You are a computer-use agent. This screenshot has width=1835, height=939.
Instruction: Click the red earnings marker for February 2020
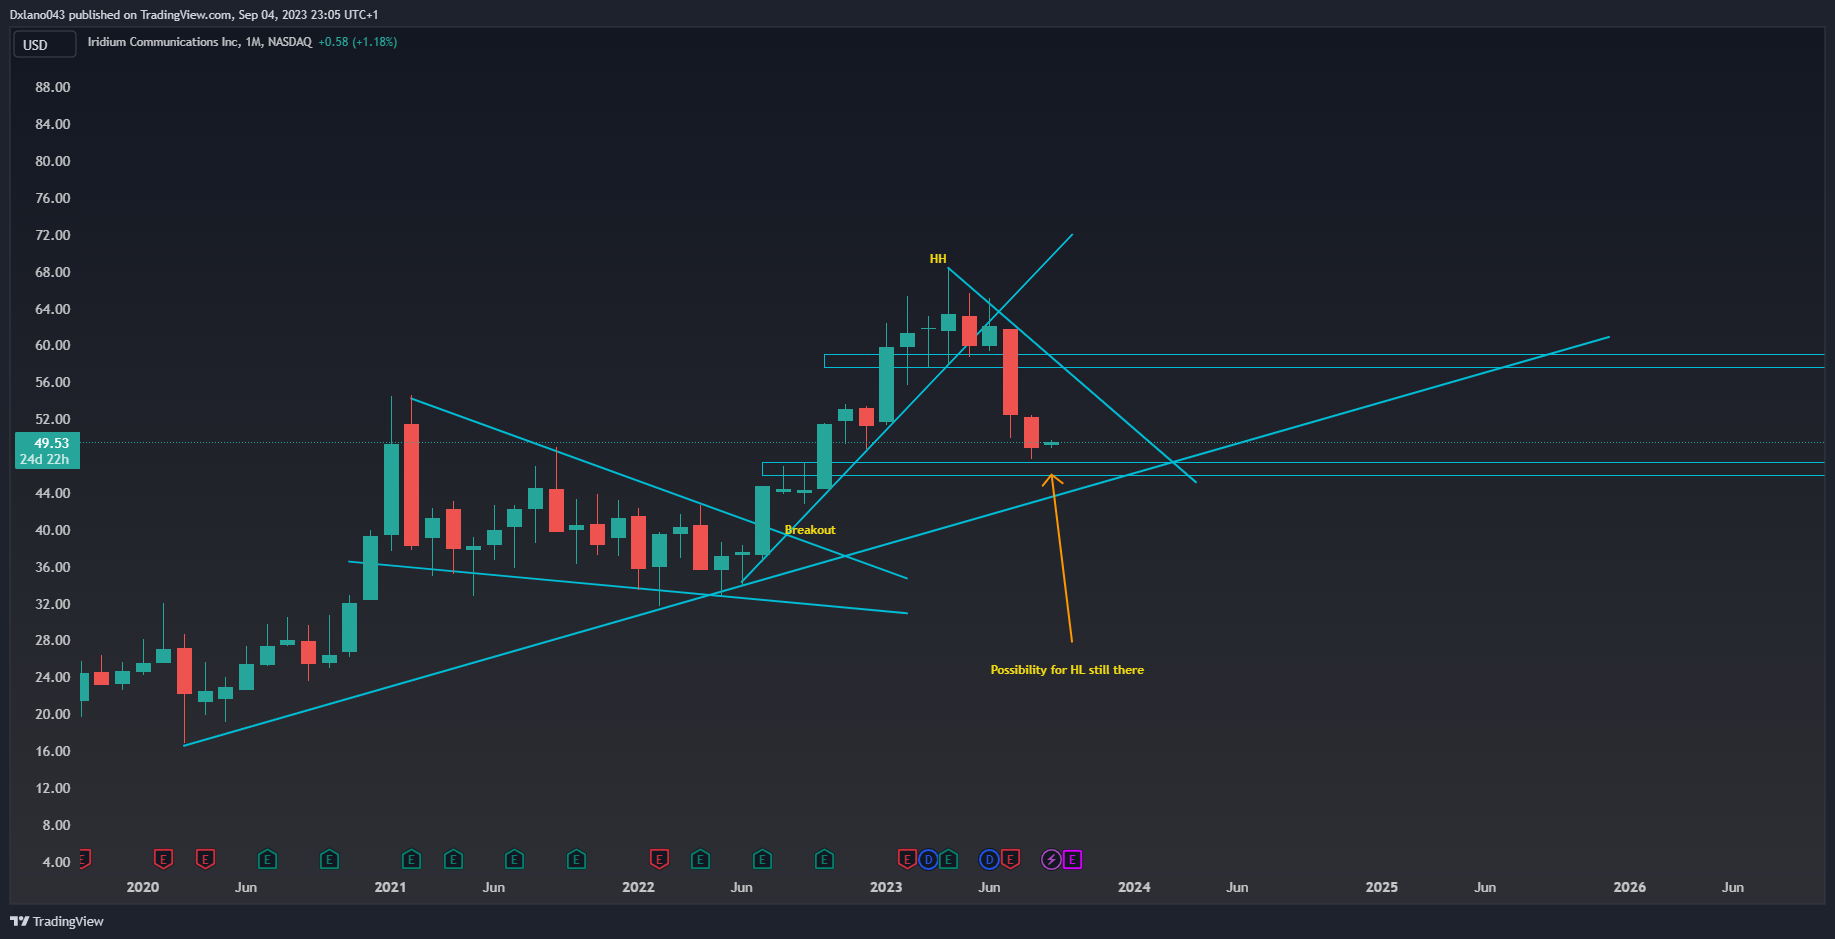(x=163, y=859)
